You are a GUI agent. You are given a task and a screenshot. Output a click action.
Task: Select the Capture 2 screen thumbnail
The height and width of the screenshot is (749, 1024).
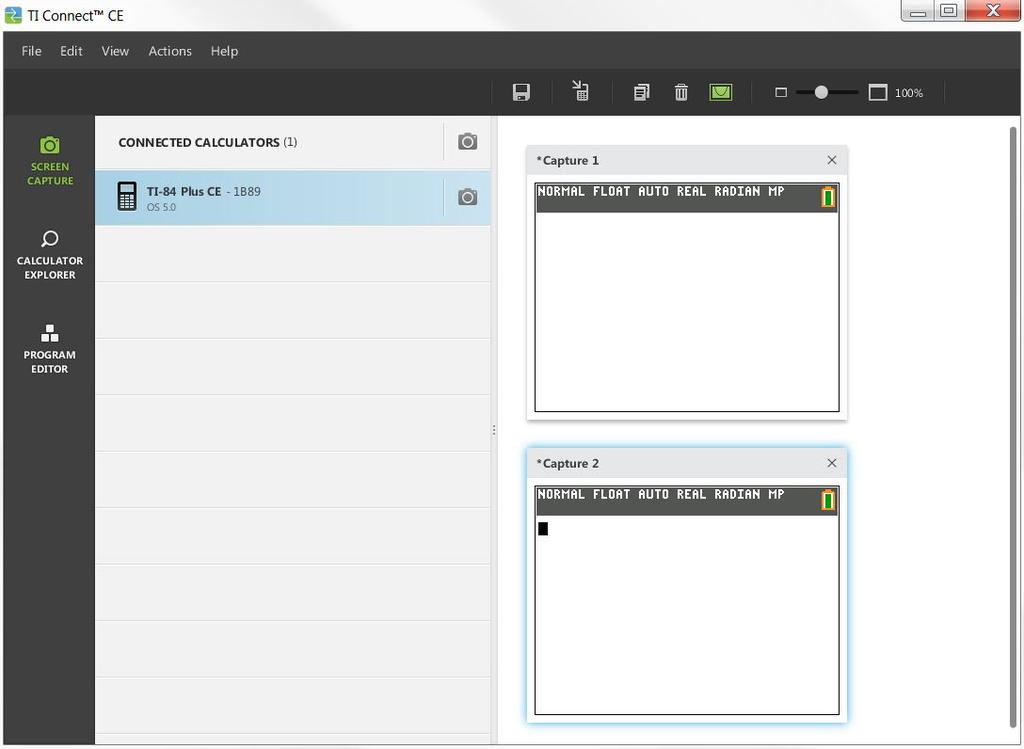tap(687, 600)
